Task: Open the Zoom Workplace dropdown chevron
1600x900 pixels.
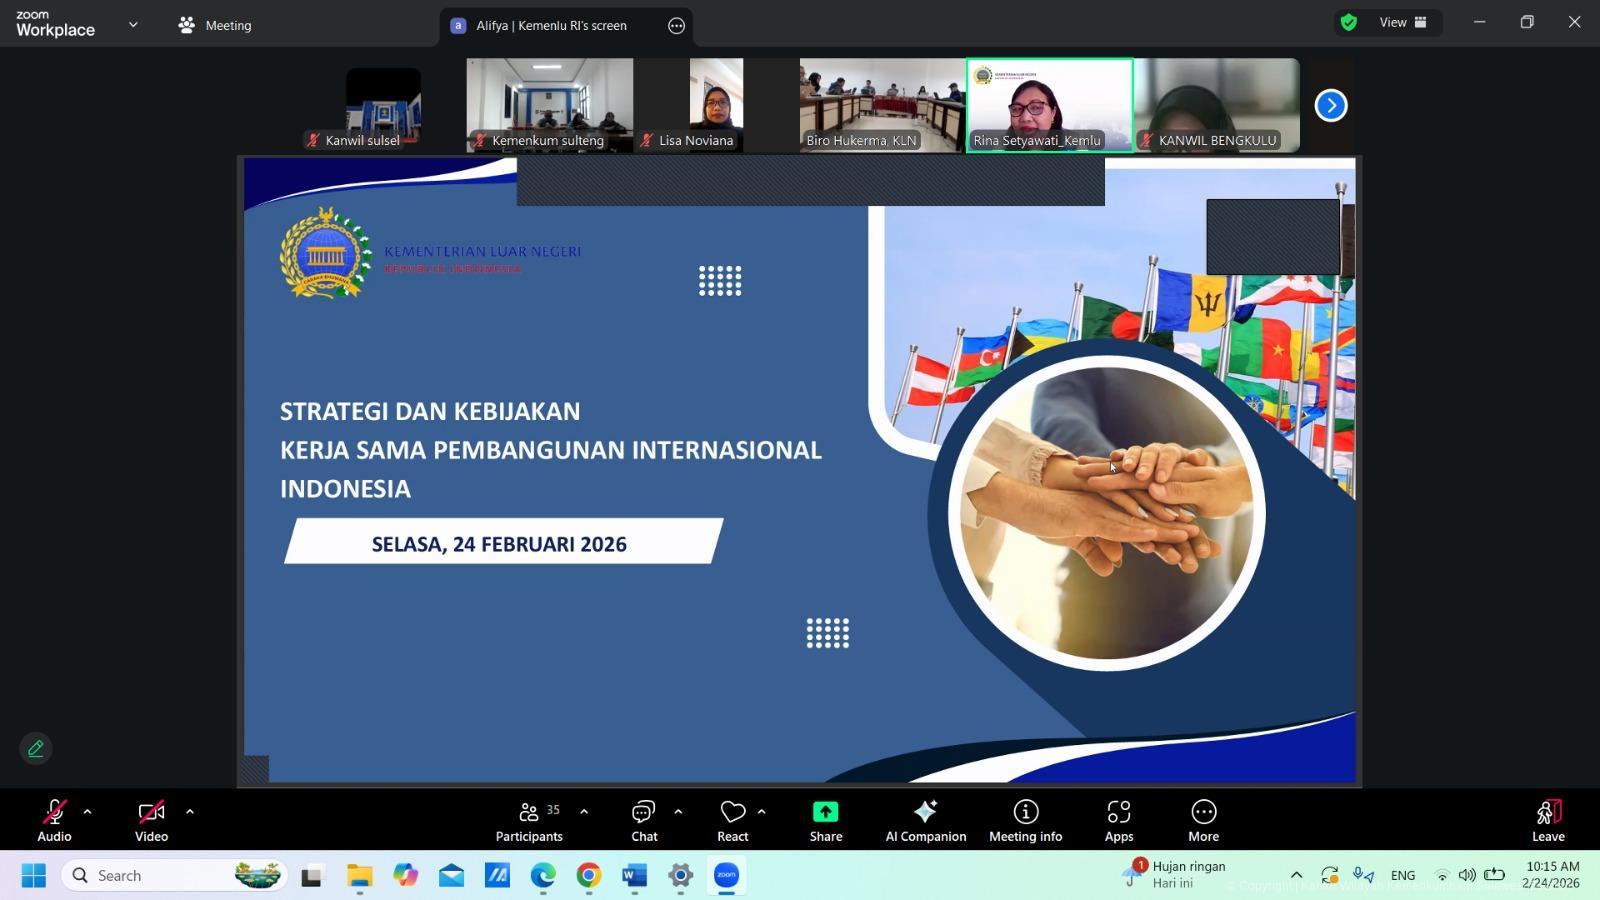Action: [133, 25]
